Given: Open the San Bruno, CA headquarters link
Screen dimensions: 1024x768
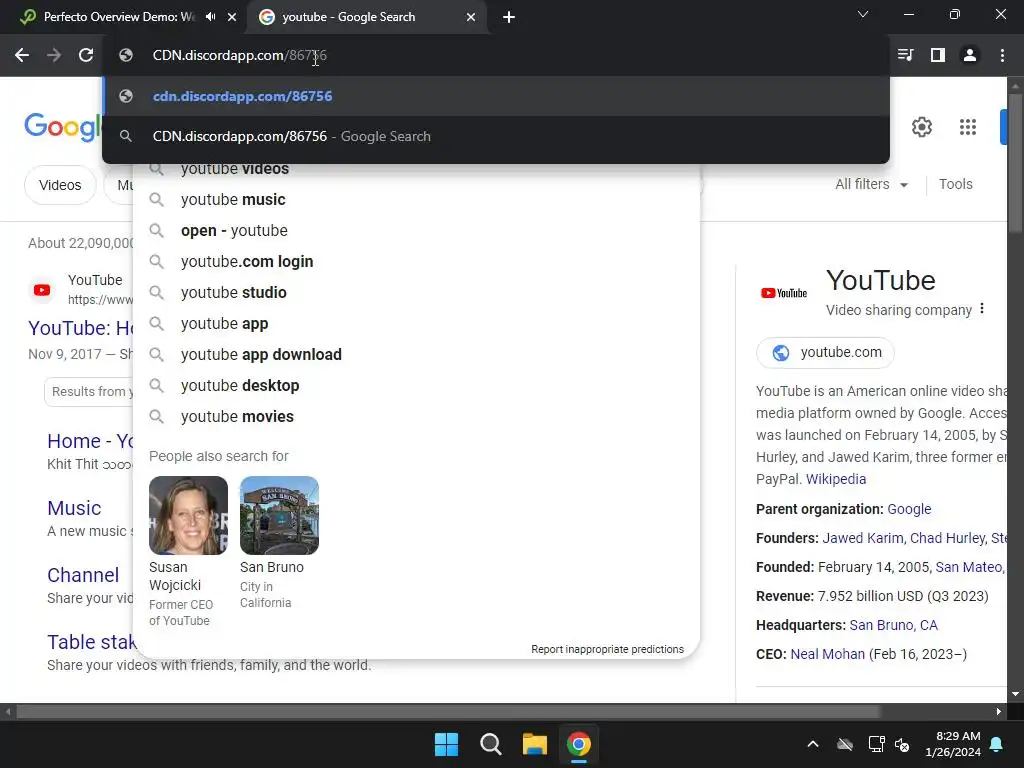Looking at the screenshot, I should tap(893, 625).
